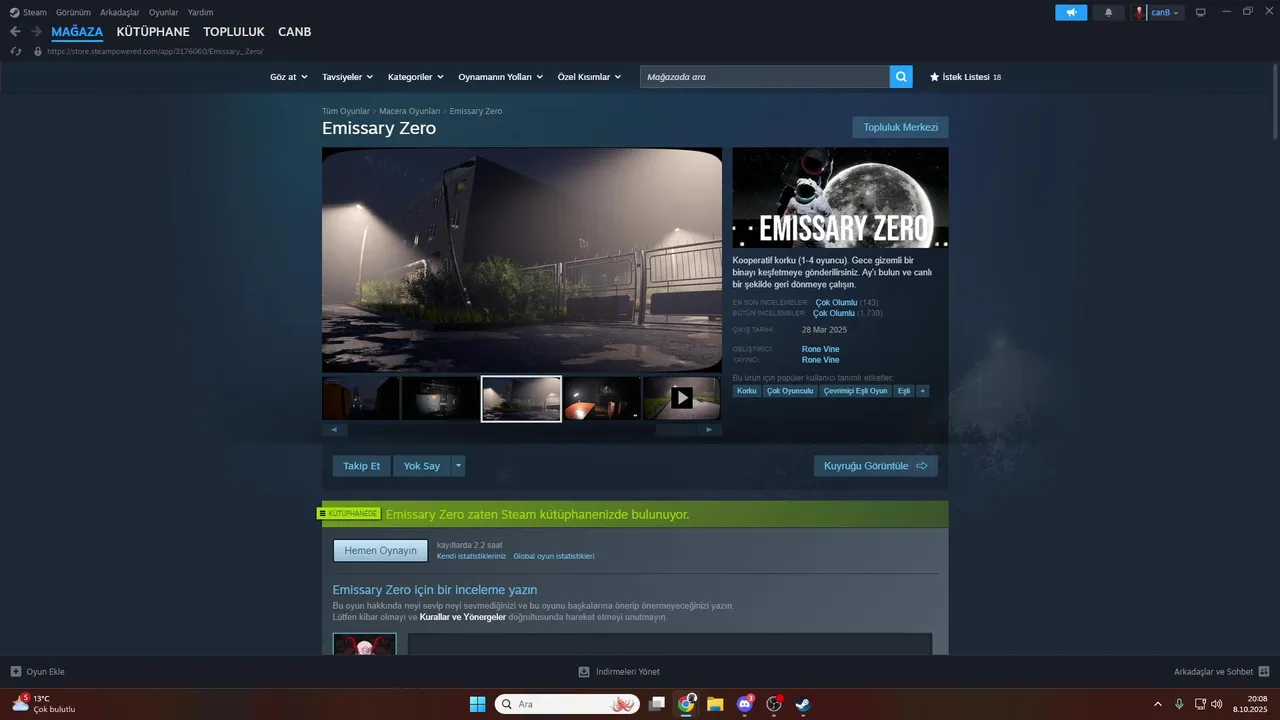Click Tüm Oyunlar breadcrumb

pos(346,111)
